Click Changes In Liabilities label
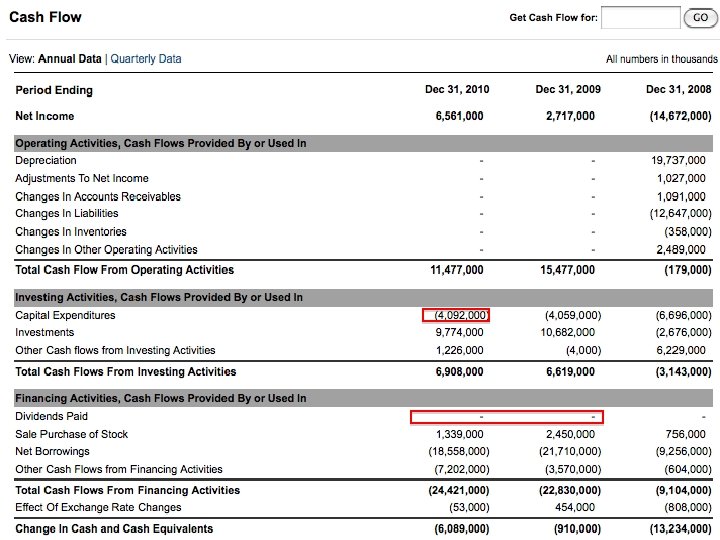This screenshot has width=720, height=540. [x=67, y=214]
